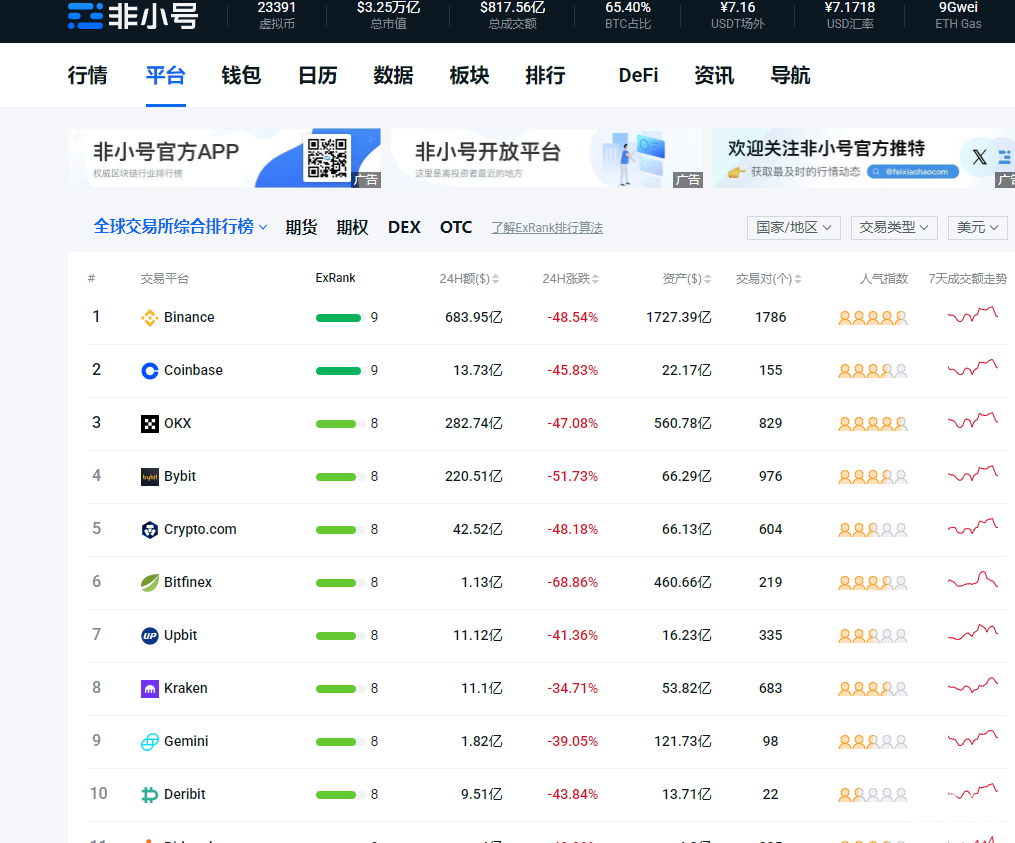Expand the 交易类型 dropdown
The image size is (1015, 843).
pos(894,228)
